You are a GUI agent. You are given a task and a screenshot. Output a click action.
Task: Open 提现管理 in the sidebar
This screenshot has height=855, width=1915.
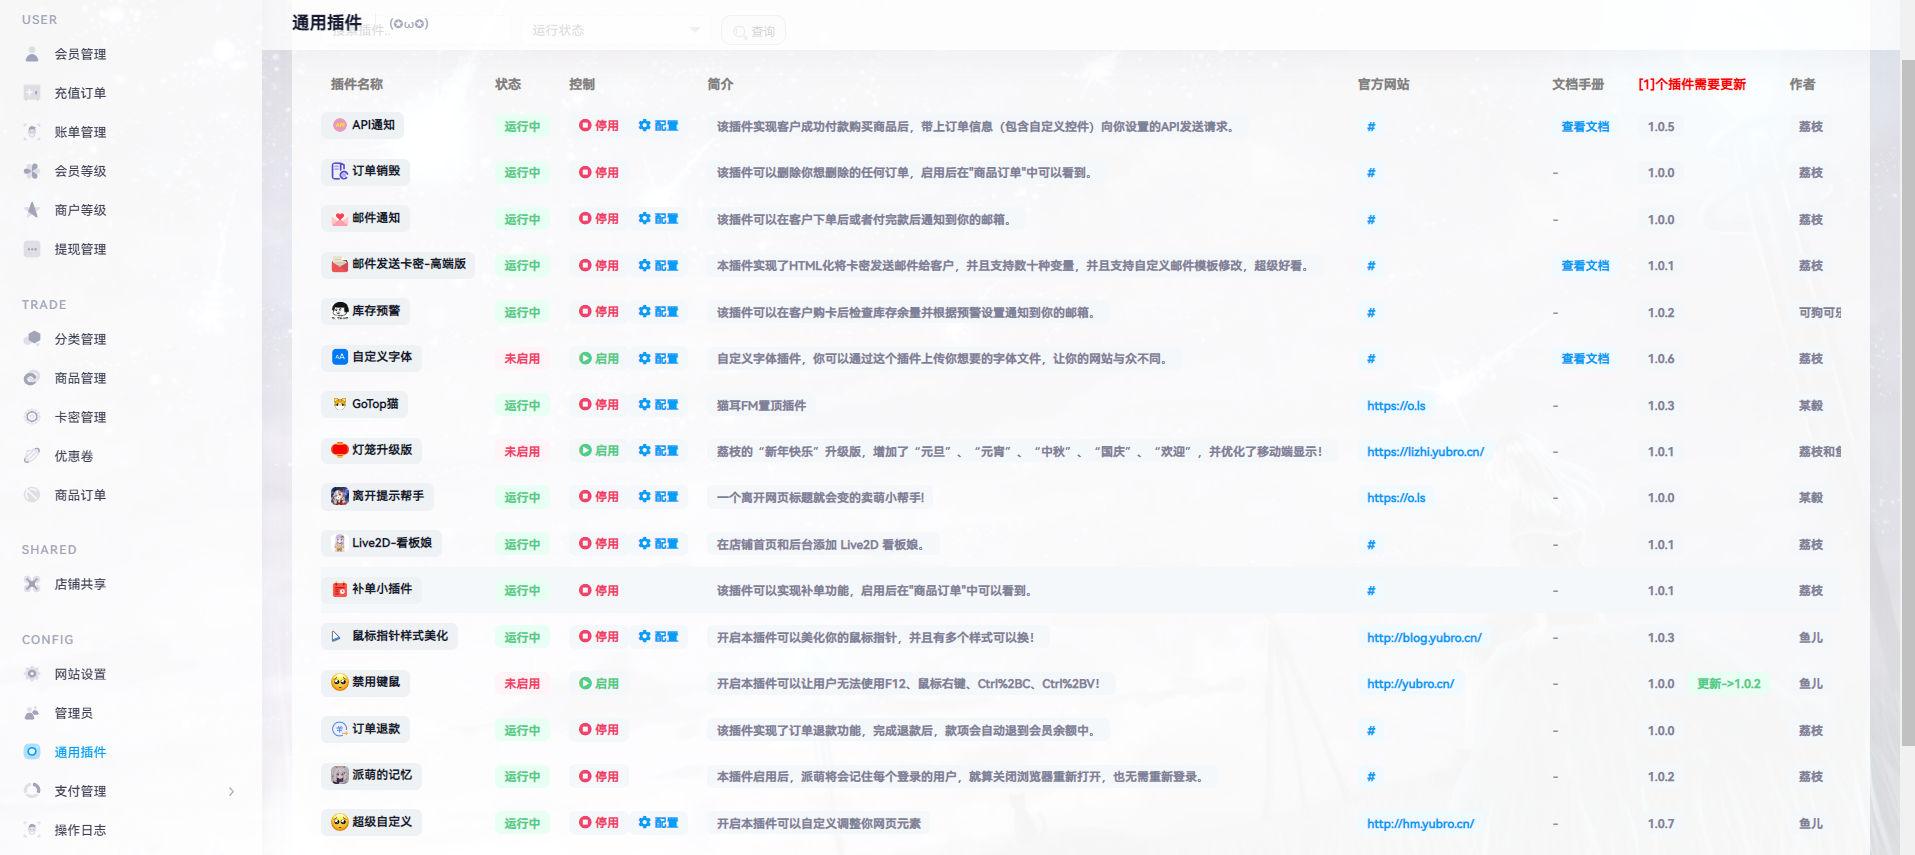coord(80,249)
